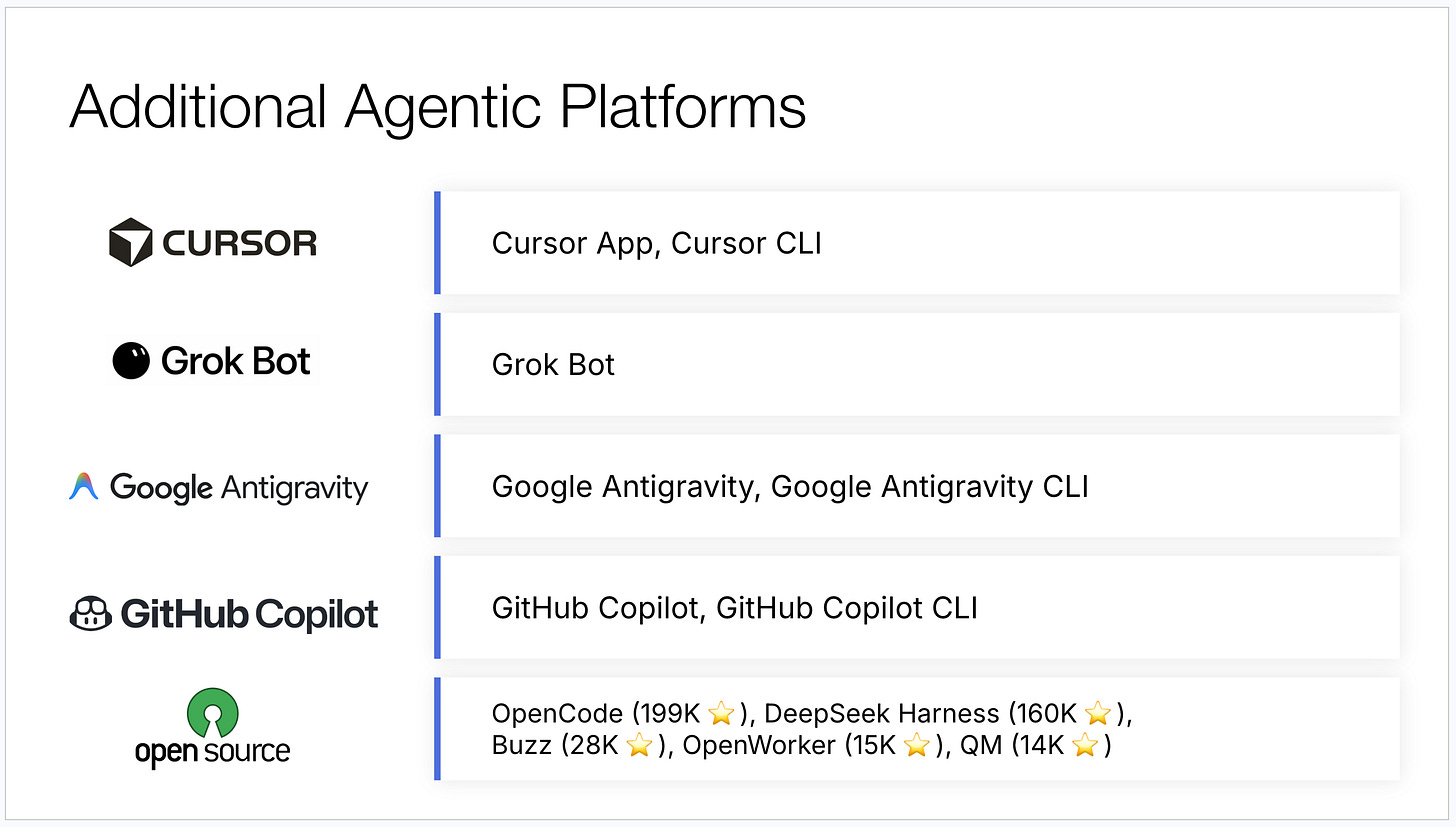Click the GitHub Copilot goggles icon
This screenshot has height=827, width=1456.
pyautogui.click(x=90, y=613)
